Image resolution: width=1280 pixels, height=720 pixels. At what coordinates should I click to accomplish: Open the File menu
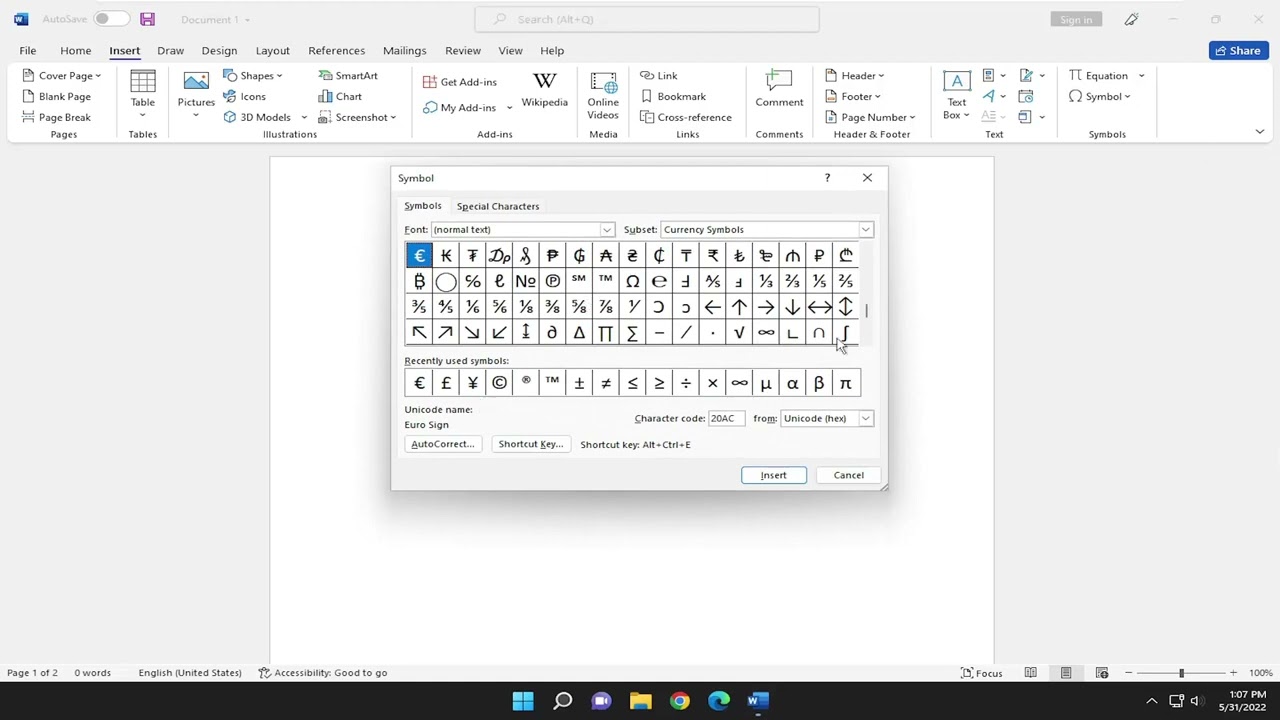[x=28, y=50]
